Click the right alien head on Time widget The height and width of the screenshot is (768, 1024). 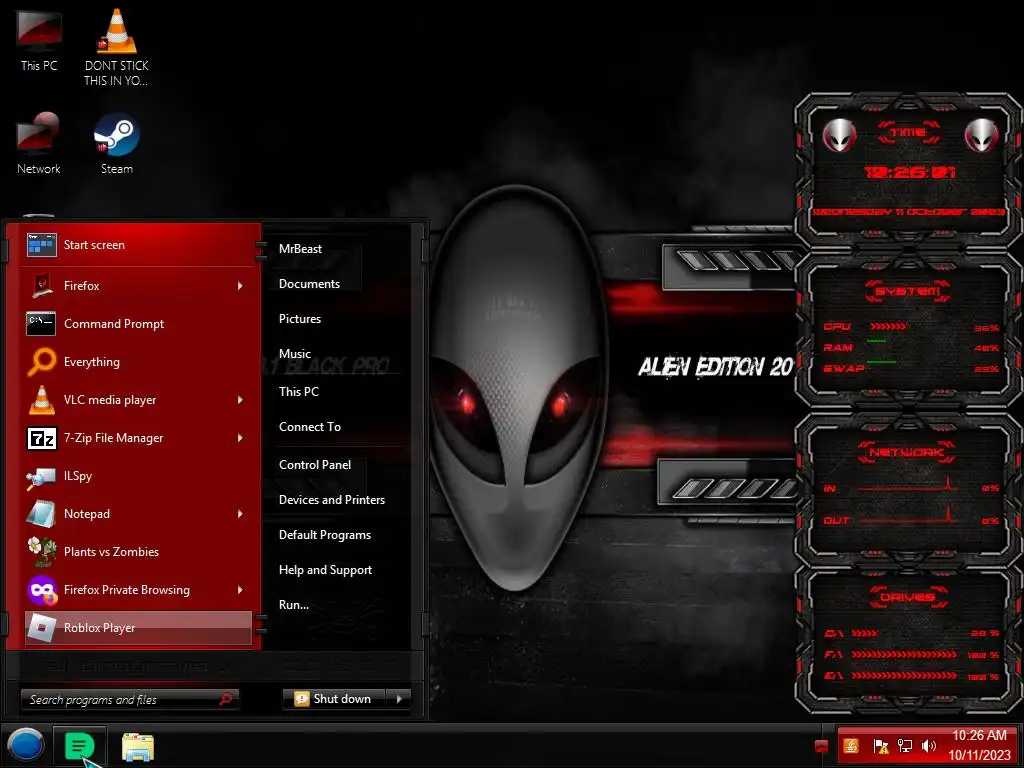pyautogui.click(x=982, y=136)
